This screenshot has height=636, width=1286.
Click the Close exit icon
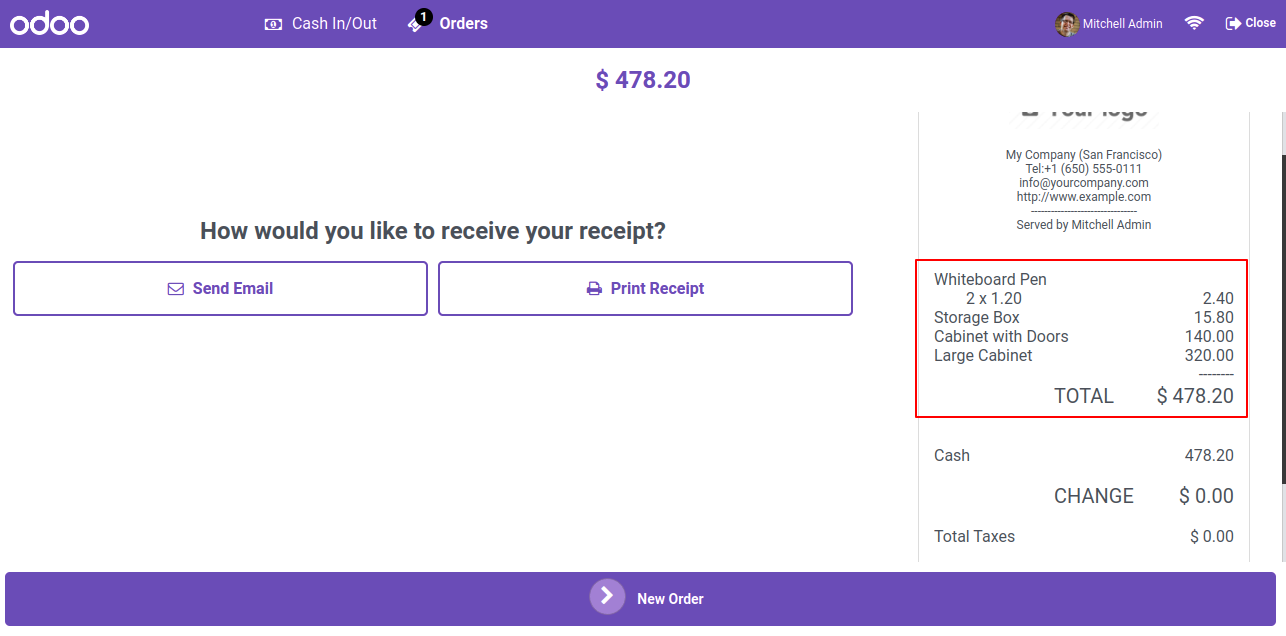[x=1233, y=23]
